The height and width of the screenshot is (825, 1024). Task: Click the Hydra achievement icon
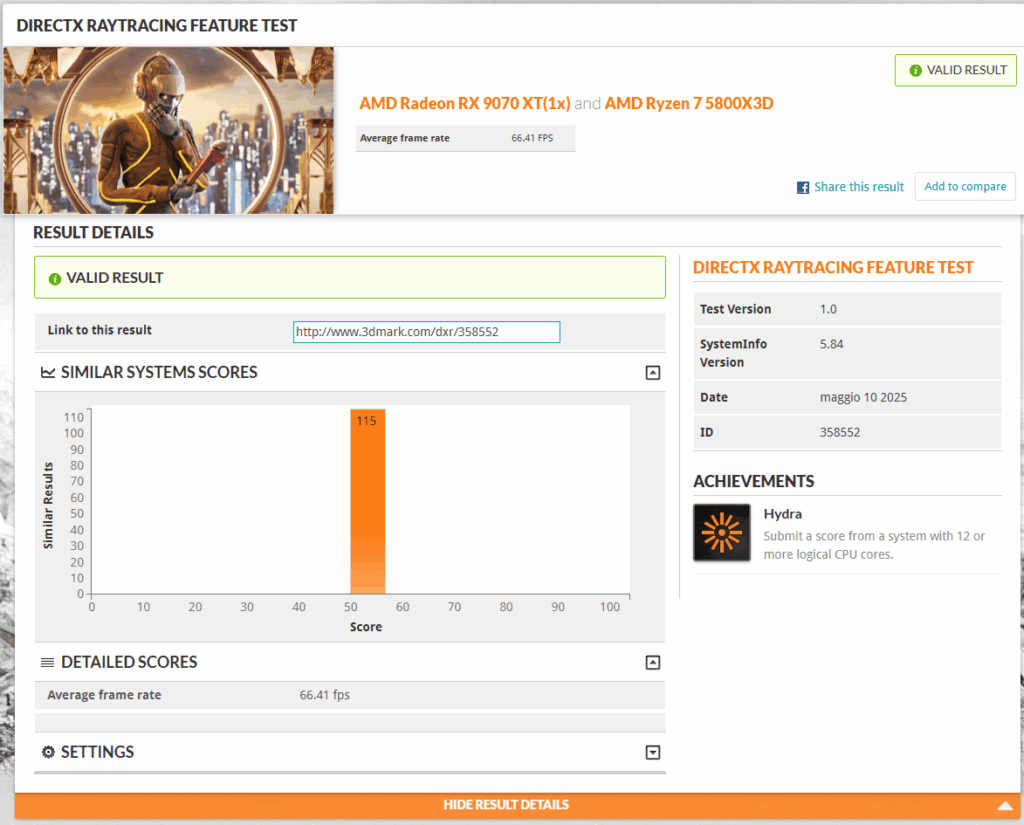(x=722, y=532)
